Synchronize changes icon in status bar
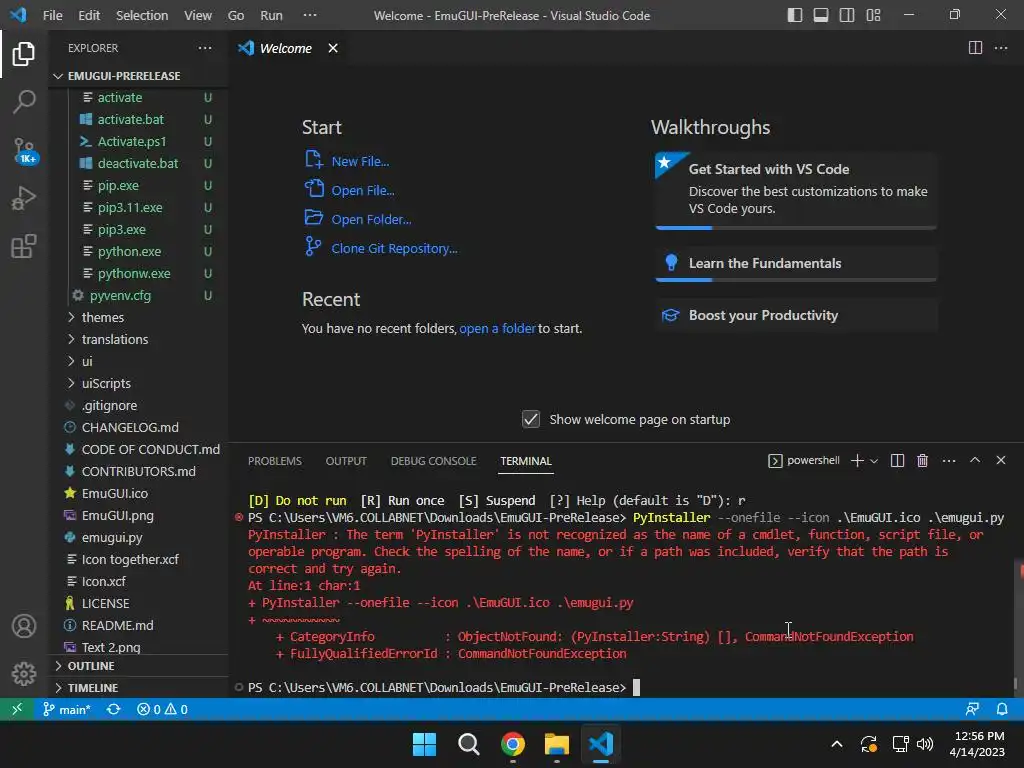The height and width of the screenshot is (768, 1024). [114, 709]
